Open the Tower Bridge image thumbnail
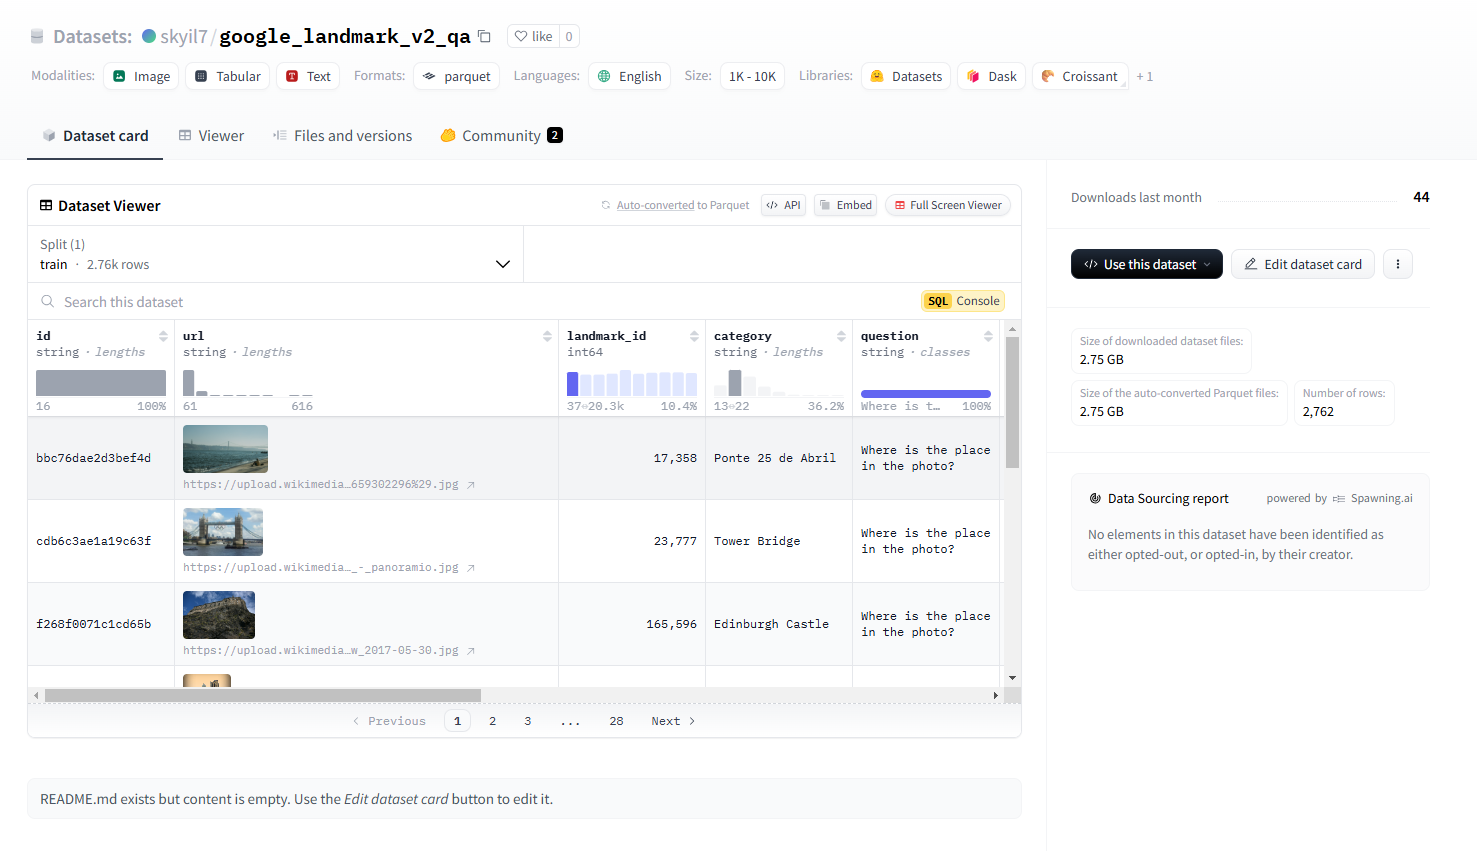 [x=223, y=532]
